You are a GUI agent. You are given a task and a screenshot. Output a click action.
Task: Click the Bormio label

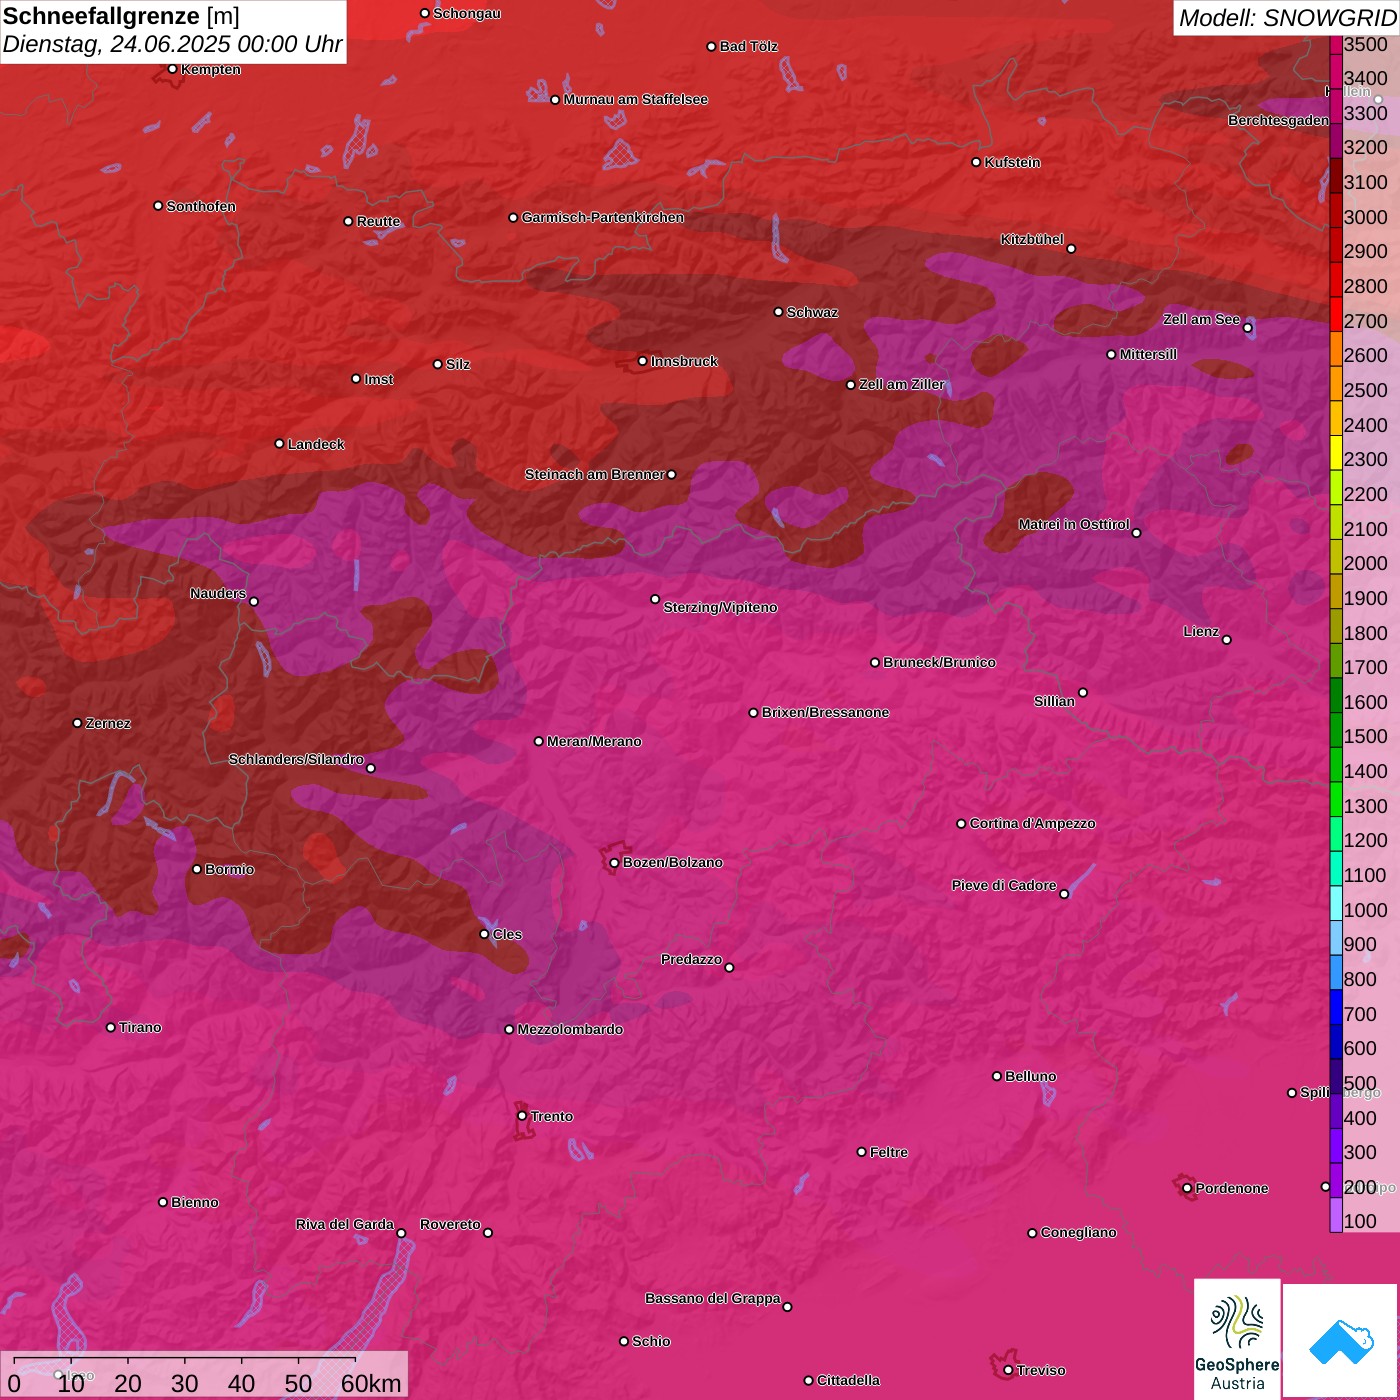pos(229,869)
